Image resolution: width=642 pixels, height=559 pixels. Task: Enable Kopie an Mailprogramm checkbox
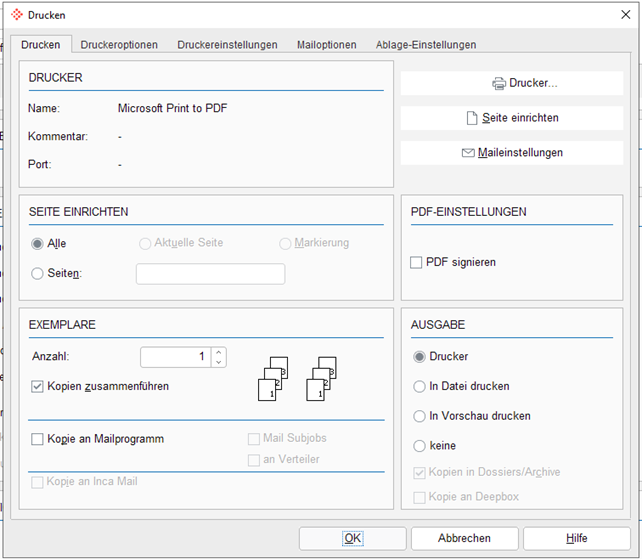(37, 439)
